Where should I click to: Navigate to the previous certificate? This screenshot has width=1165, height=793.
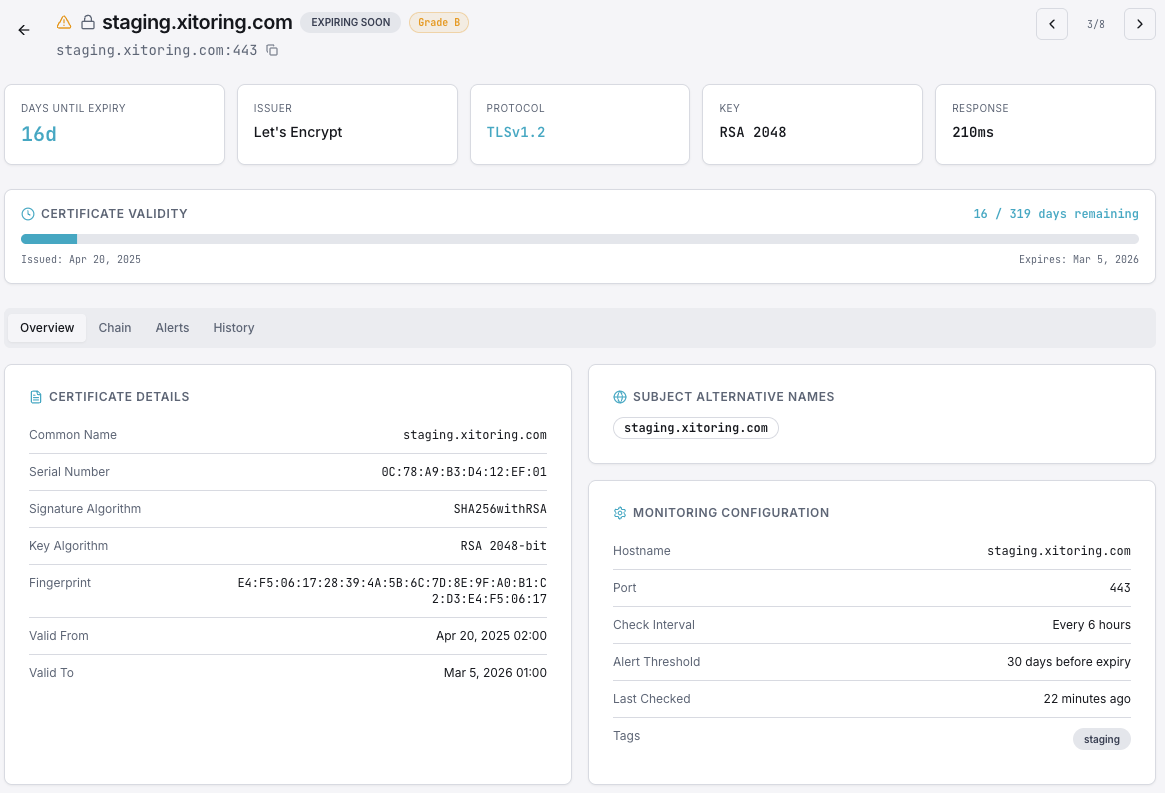click(x=1051, y=23)
